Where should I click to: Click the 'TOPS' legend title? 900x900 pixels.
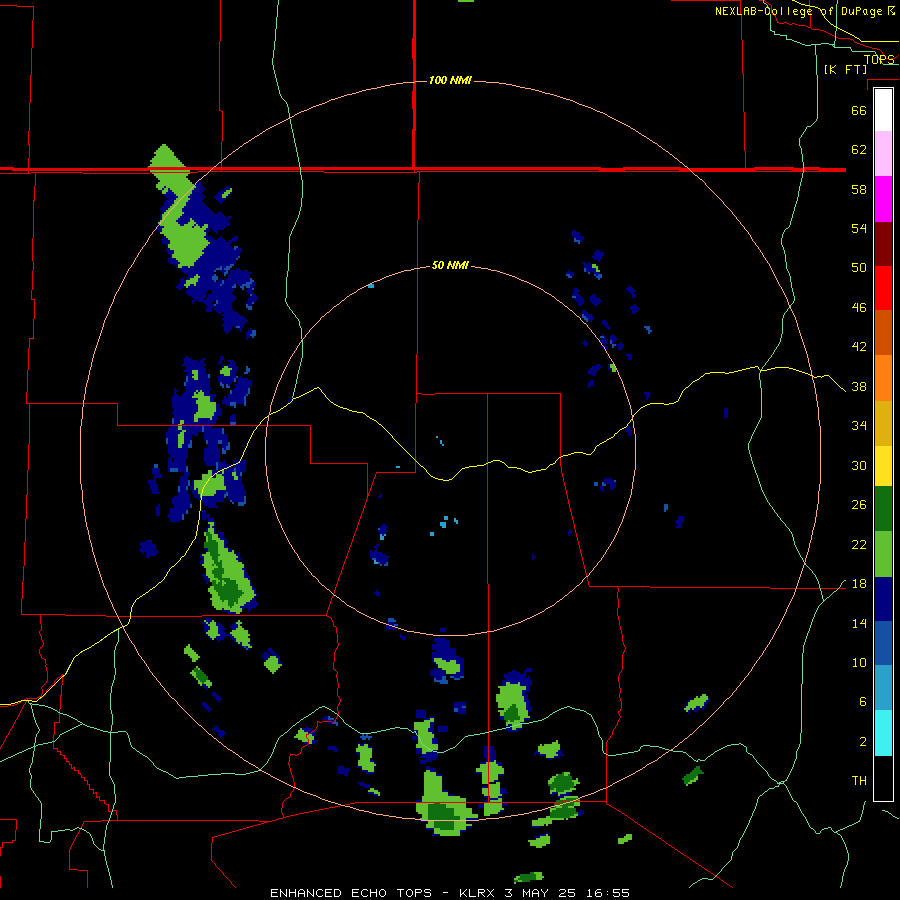879,59
